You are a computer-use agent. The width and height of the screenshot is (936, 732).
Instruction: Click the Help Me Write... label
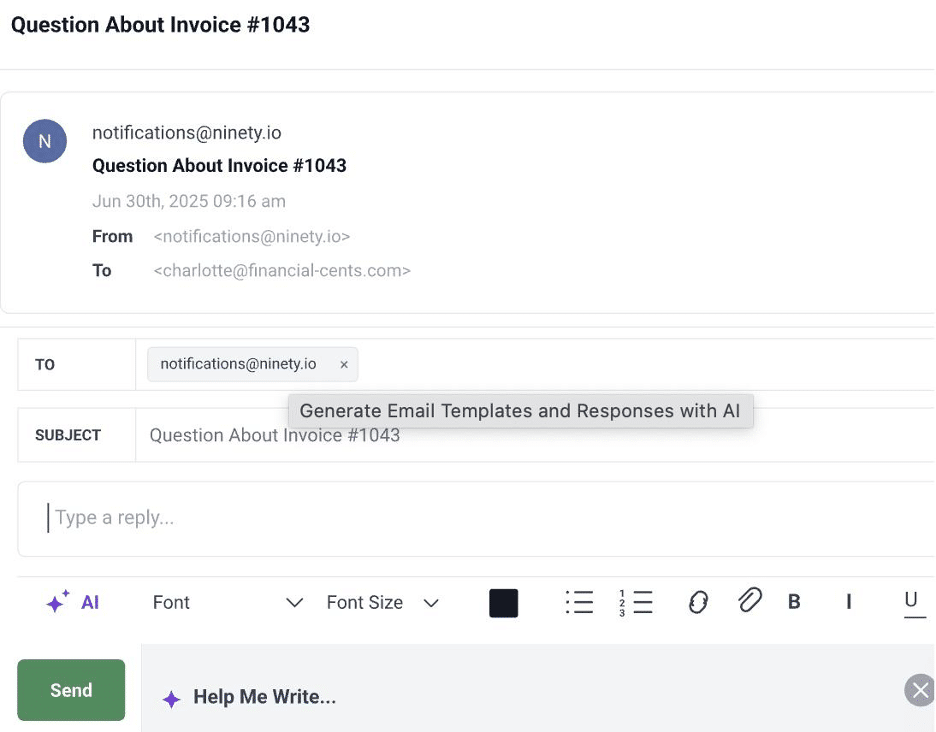pyautogui.click(x=264, y=697)
